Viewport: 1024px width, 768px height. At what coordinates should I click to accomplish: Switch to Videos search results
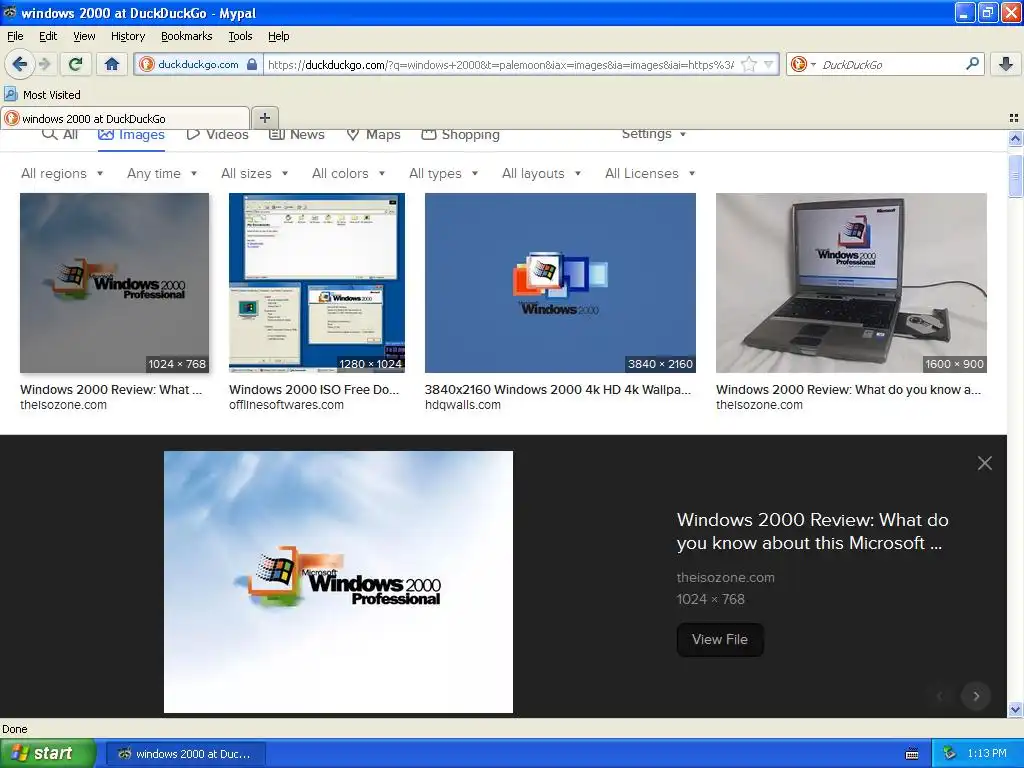pos(217,135)
